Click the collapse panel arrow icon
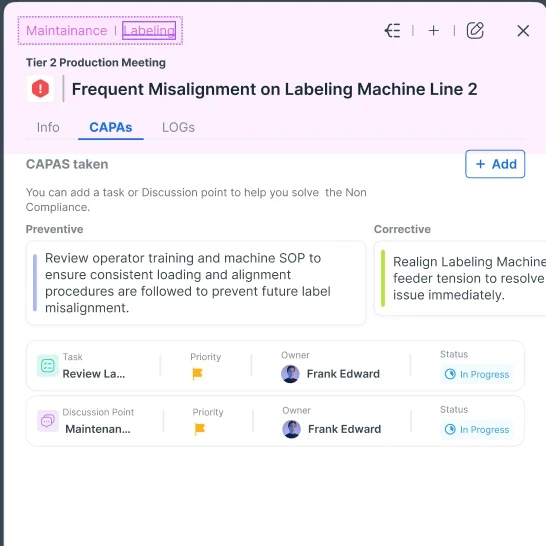The width and height of the screenshot is (546, 546). tap(392, 31)
